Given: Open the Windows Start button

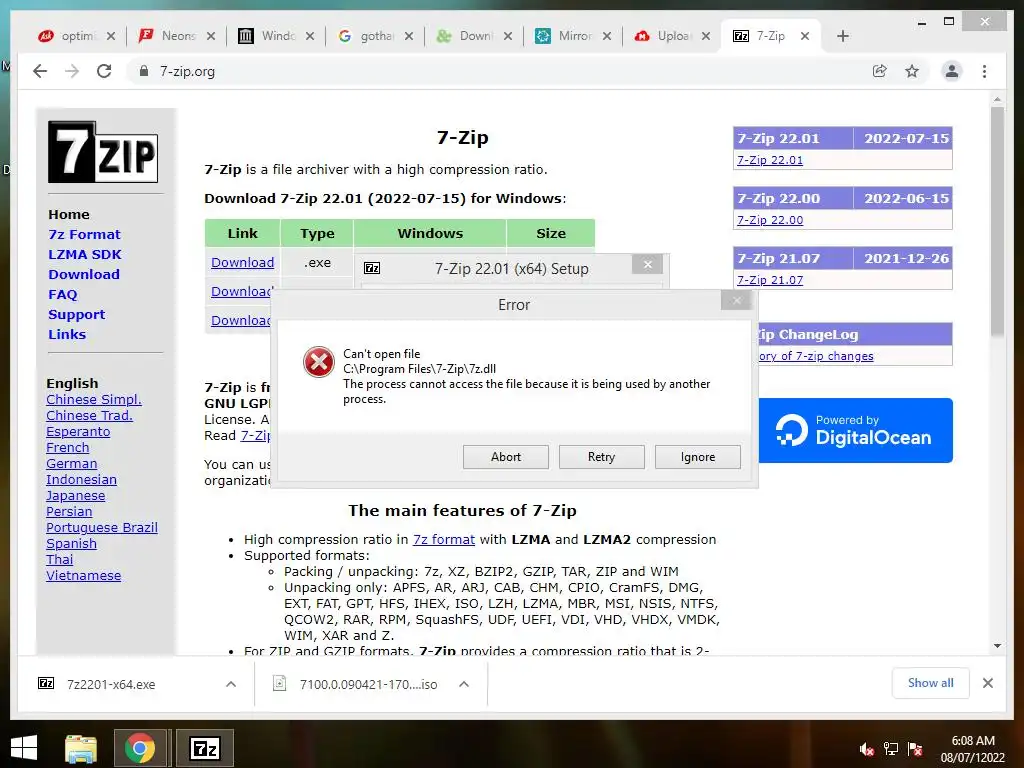Looking at the screenshot, I should (x=24, y=748).
